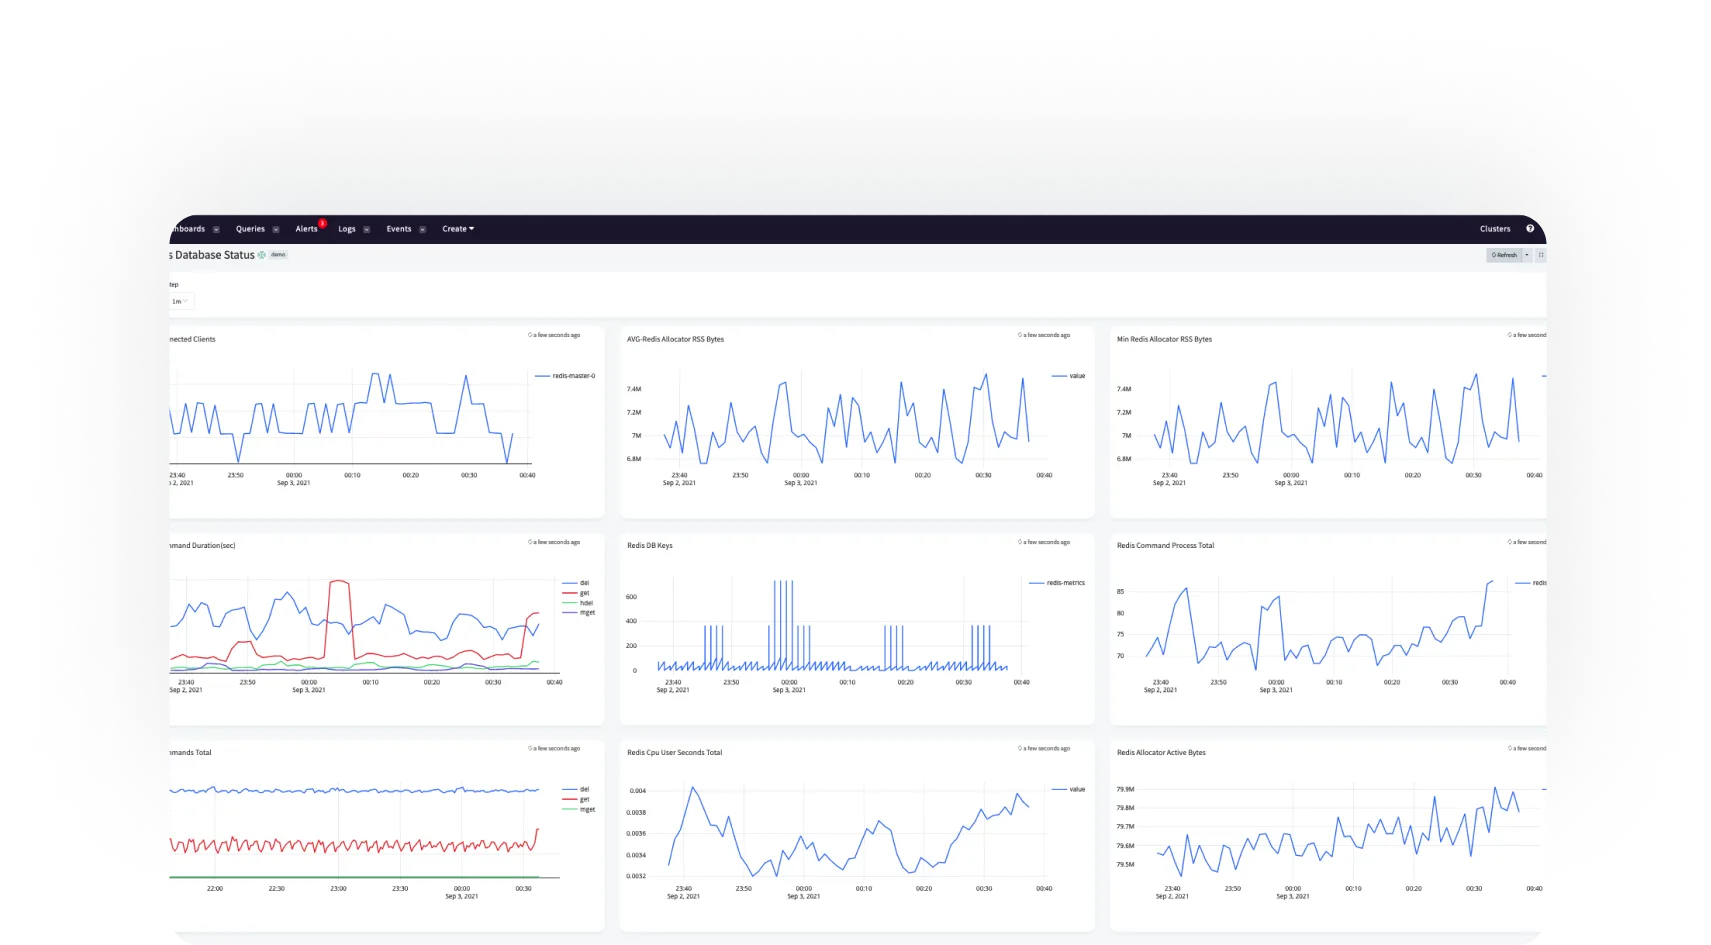Click refresh timestamp icon on Commands Total panel
This screenshot has height=945, width=1711.
click(530, 748)
